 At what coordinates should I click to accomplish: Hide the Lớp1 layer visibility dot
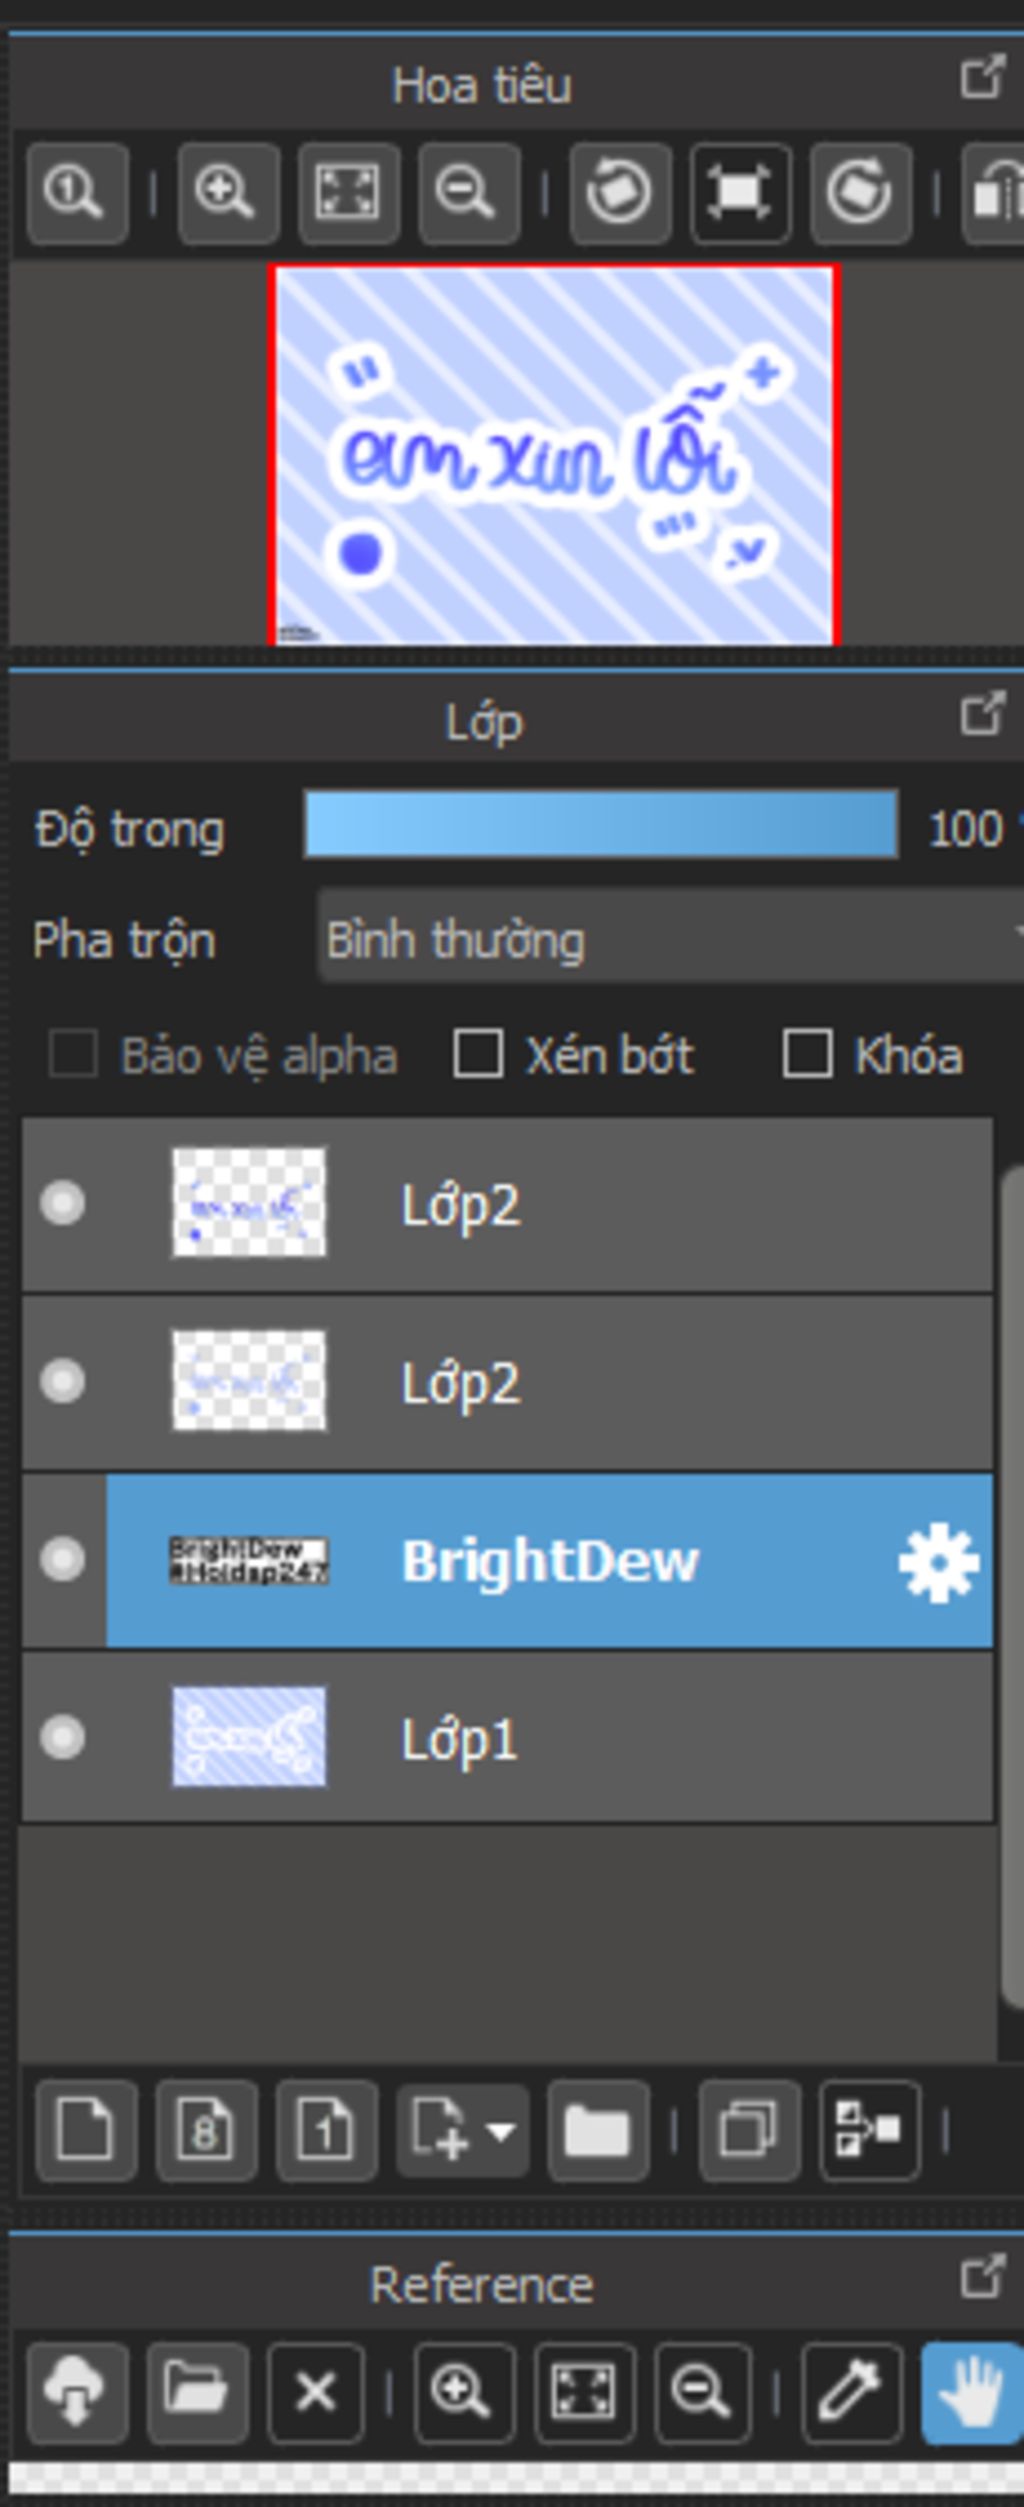click(x=62, y=1738)
